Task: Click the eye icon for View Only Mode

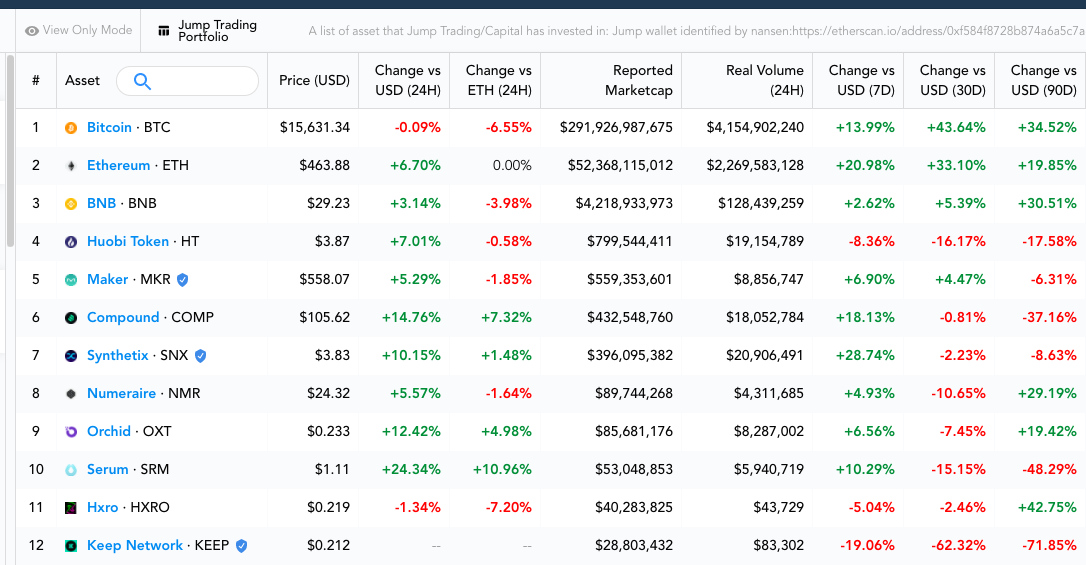Action: click(32, 31)
